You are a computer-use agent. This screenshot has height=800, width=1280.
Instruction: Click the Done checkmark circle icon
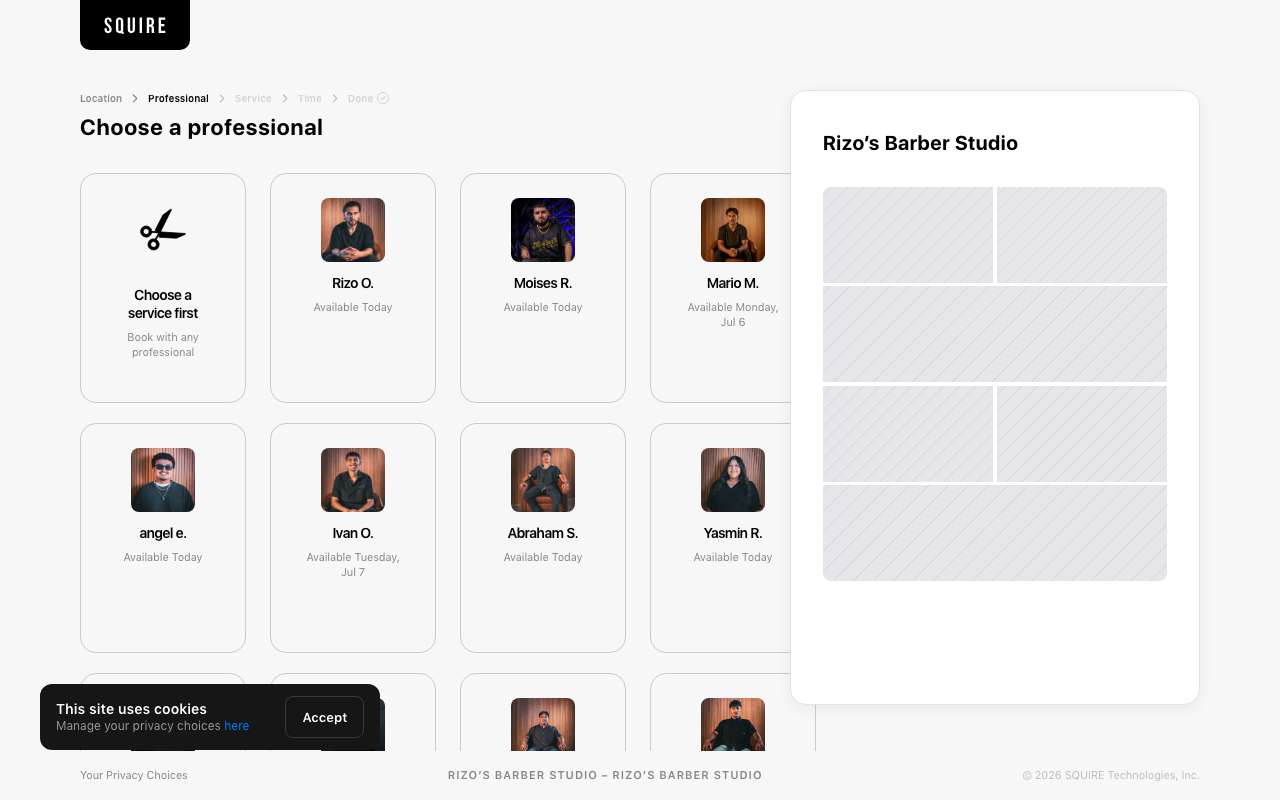tap(383, 98)
